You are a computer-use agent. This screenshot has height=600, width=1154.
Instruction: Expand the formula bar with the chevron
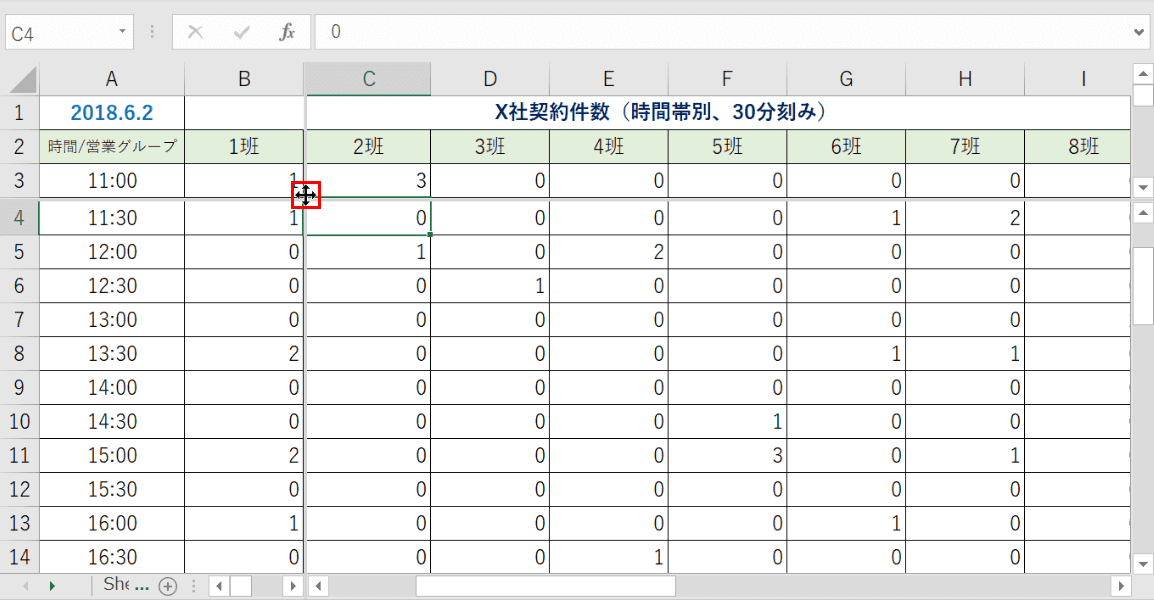(x=1140, y=32)
